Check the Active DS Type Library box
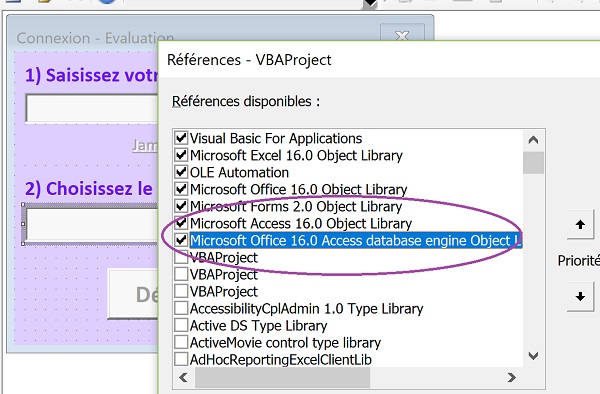This screenshot has height=394, width=600. 181,326
